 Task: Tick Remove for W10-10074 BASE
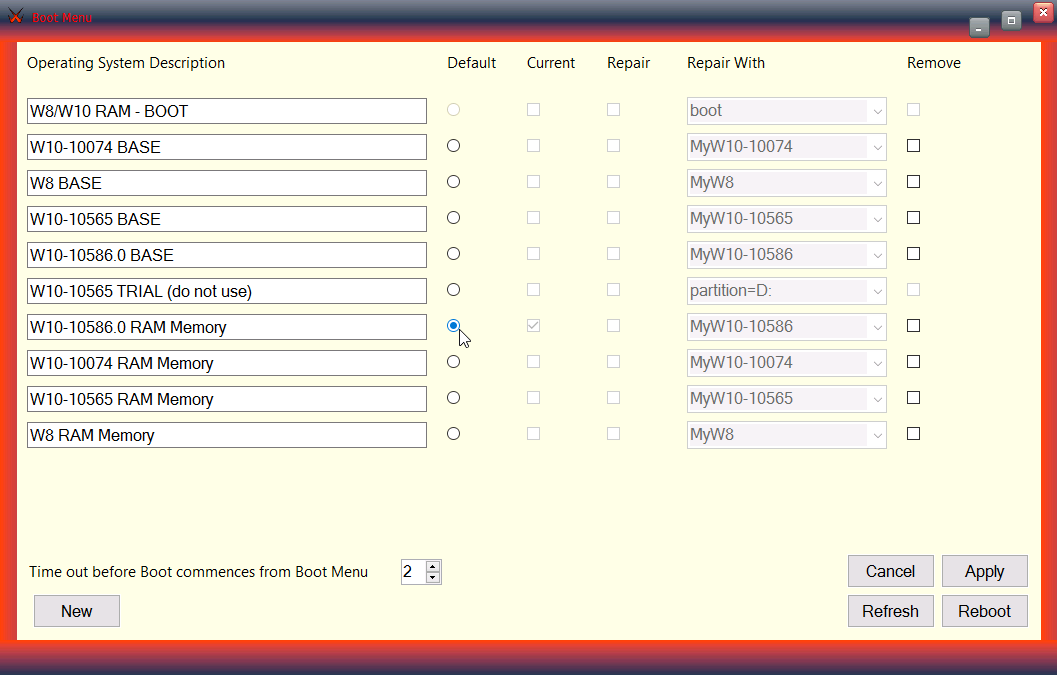click(x=913, y=146)
